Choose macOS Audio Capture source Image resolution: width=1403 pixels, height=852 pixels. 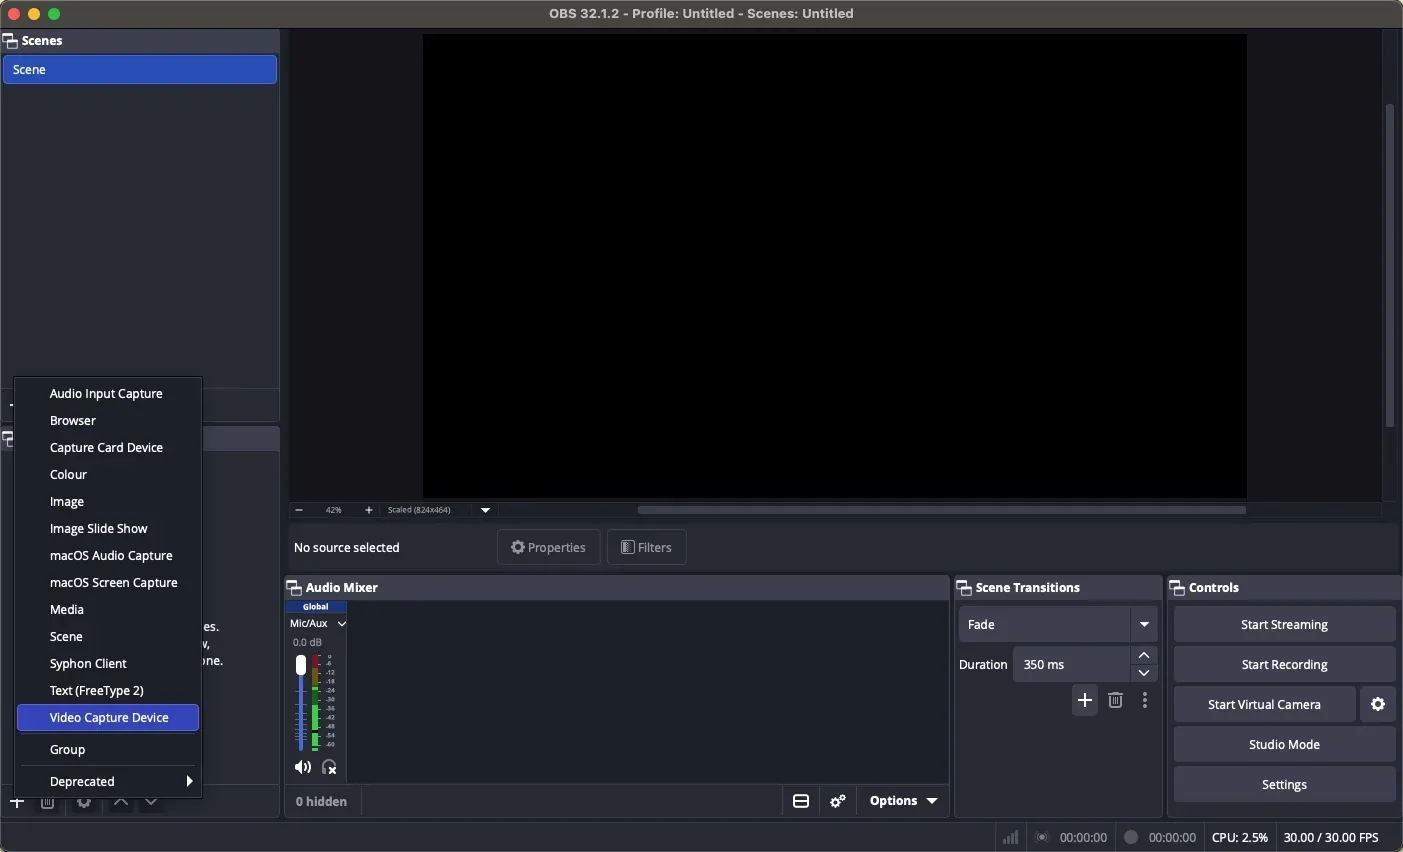(108, 556)
